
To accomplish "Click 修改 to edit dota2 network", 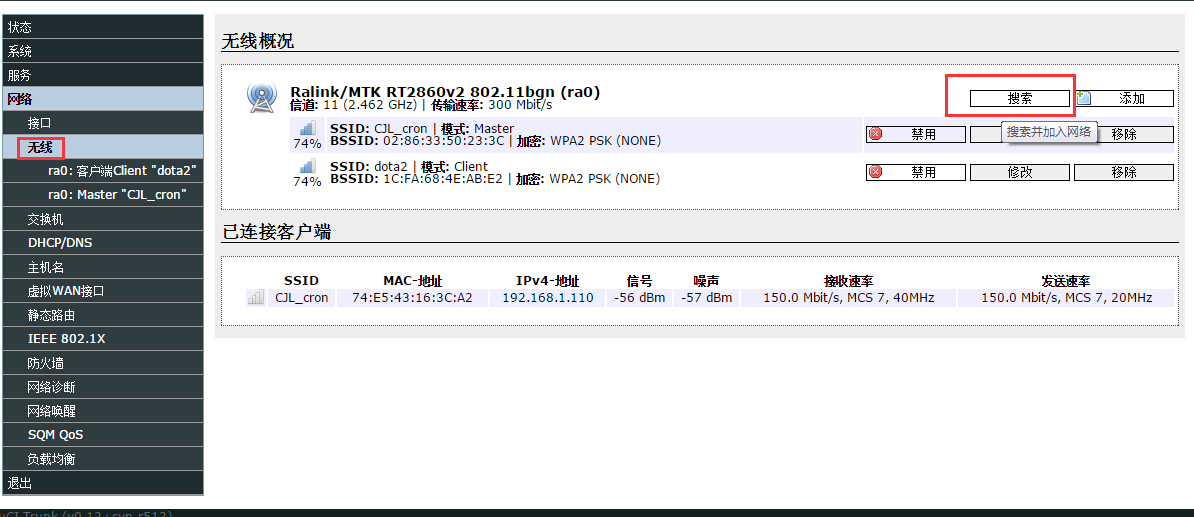I will [1019, 172].
